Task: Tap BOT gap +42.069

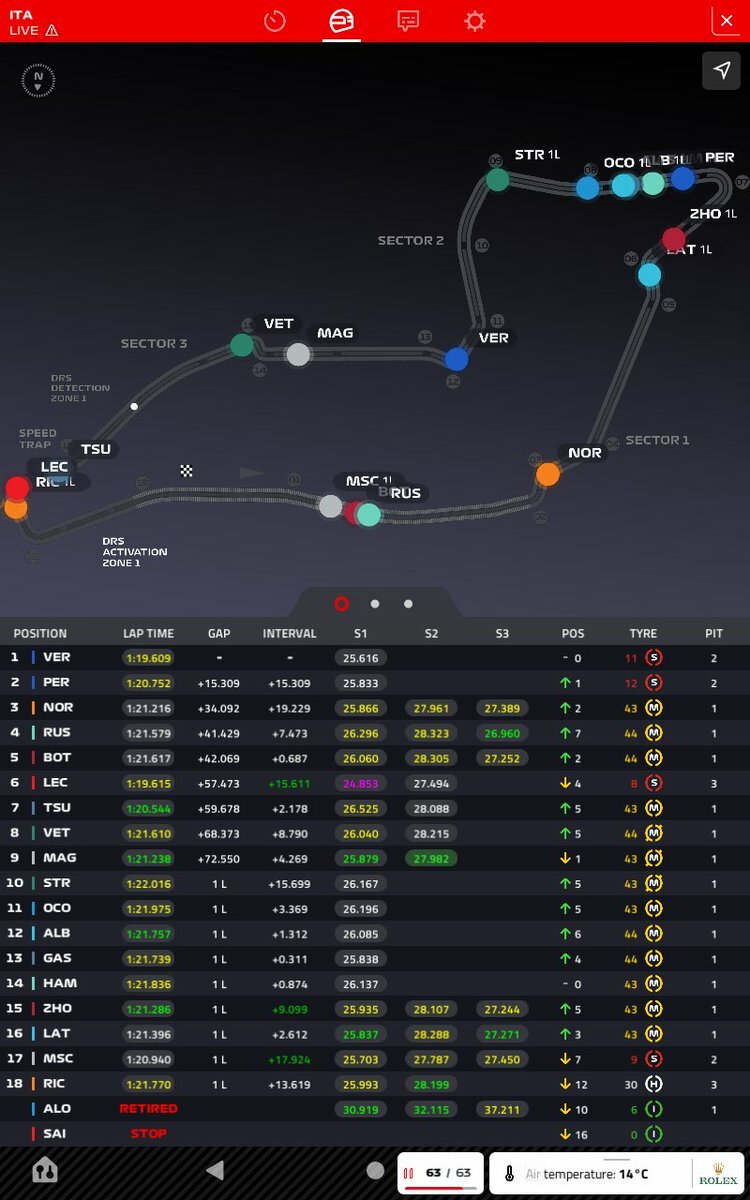Action: 219,758
